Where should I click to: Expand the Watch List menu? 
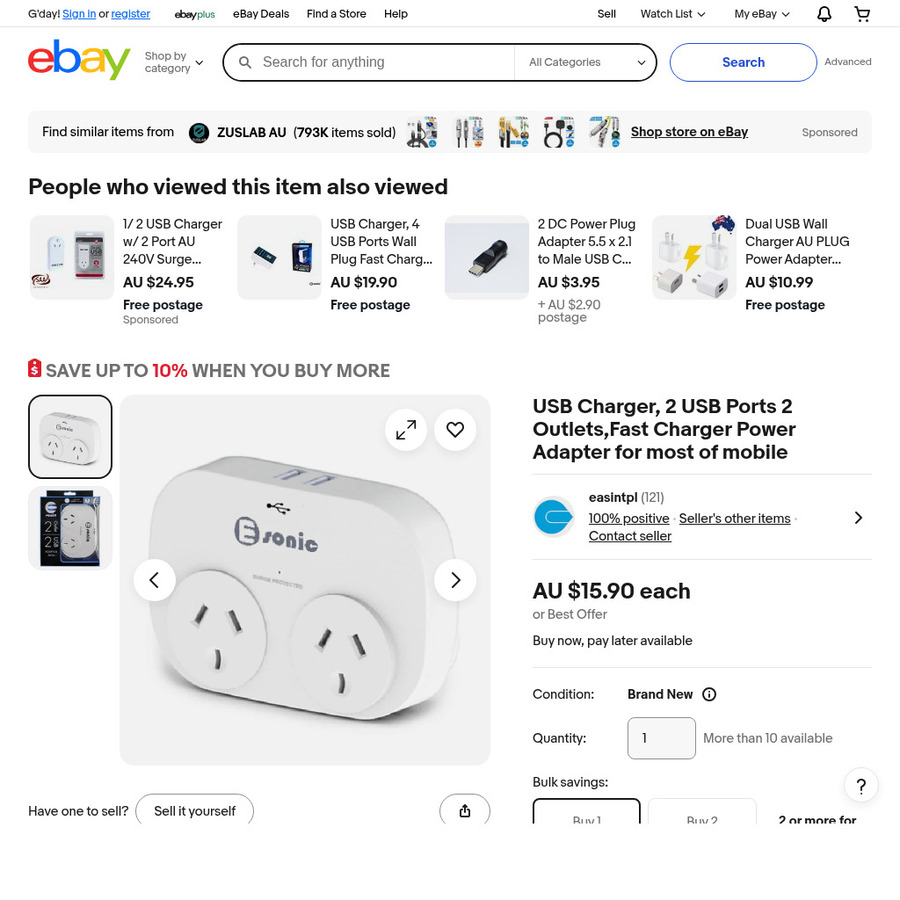pyautogui.click(x=673, y=14)
